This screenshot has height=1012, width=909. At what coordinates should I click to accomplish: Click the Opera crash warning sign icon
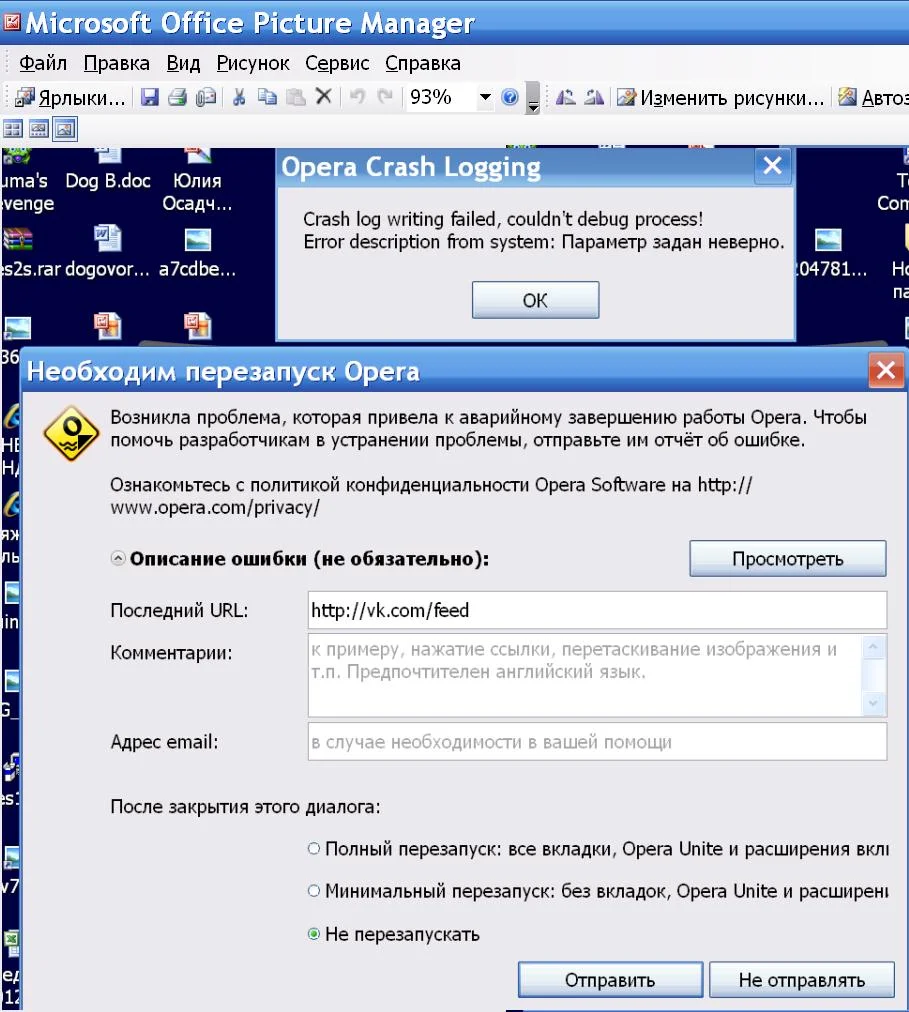[x=71, y=433]
